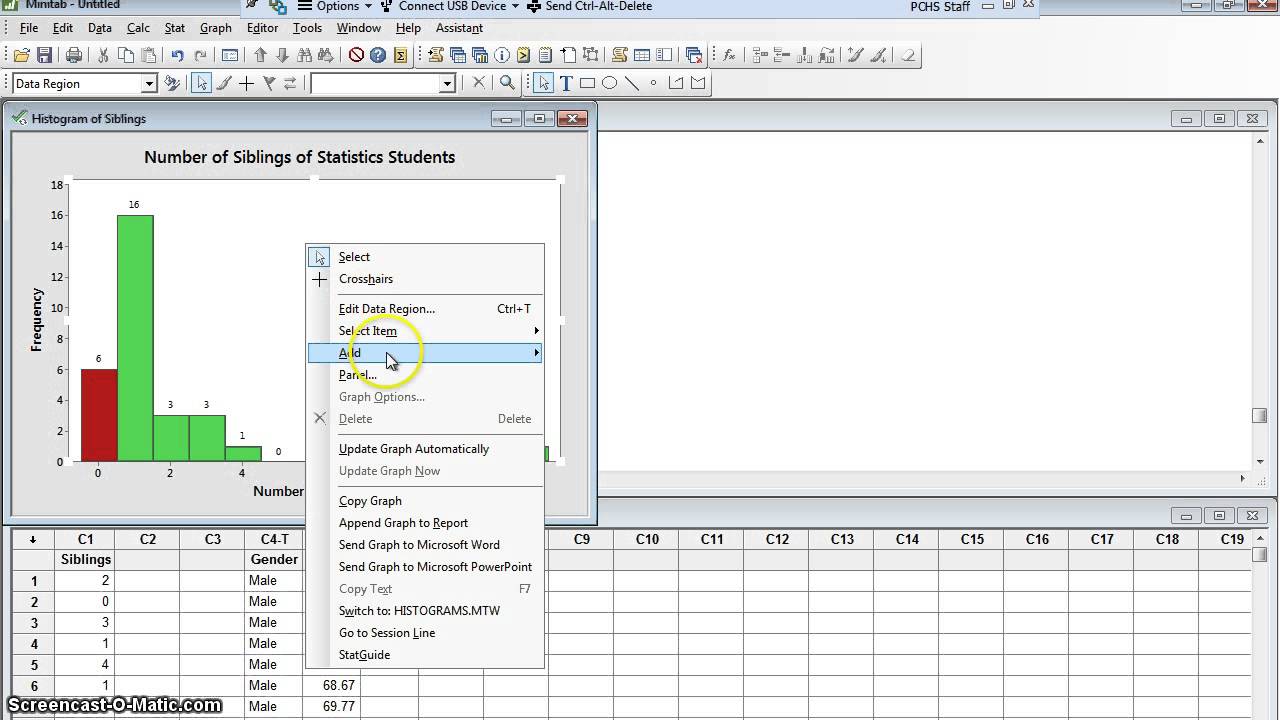Click the tallest green bar labeled 16
The height and width of the screenshot is (720, 1280).
point(135,338)
